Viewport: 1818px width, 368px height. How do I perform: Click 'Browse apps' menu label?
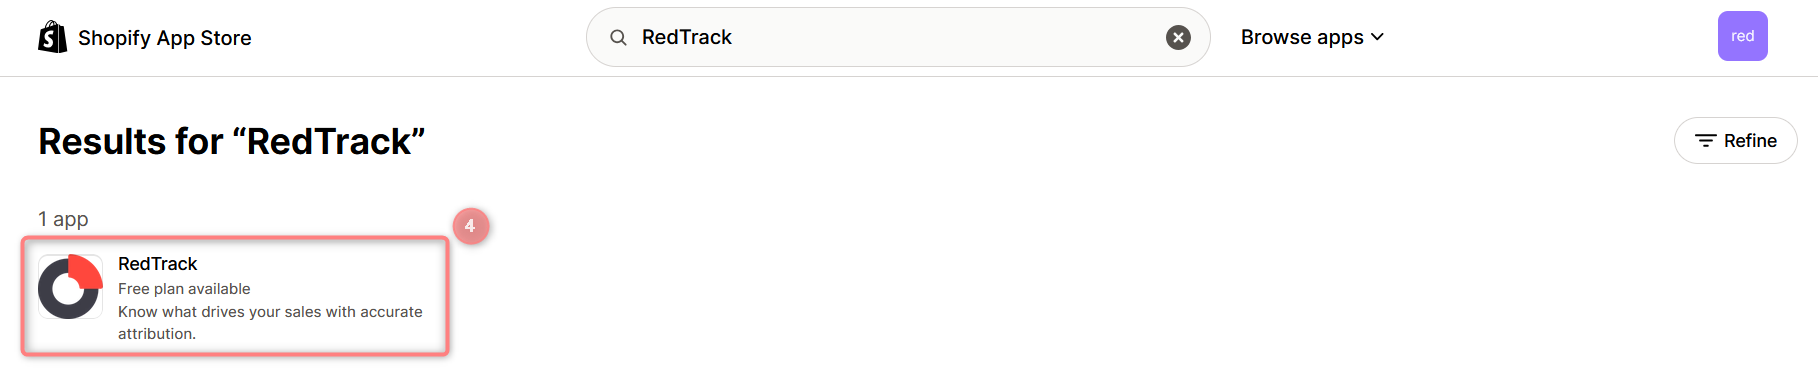pyautogui.click(x=1302, y=37)
